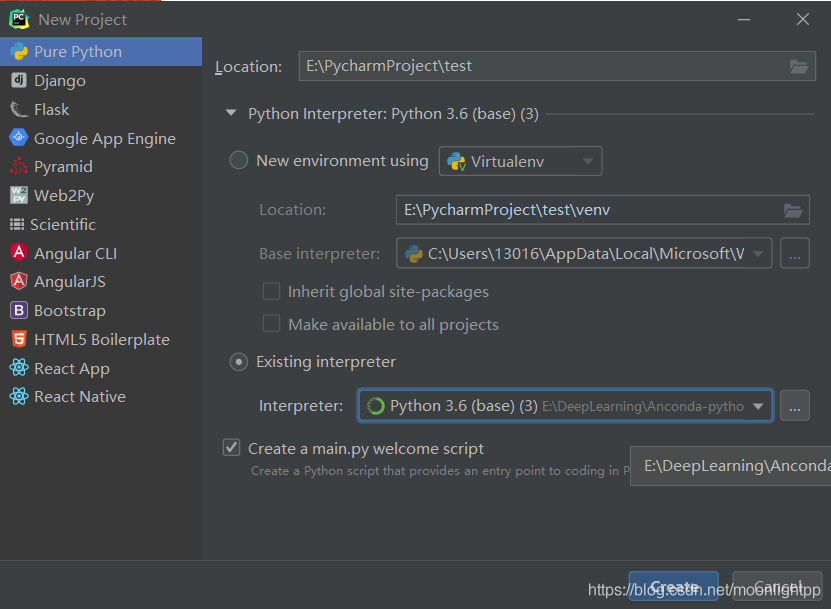
Task: Click ellipsis button beside Interpreter dropdown
Action: 794,406
